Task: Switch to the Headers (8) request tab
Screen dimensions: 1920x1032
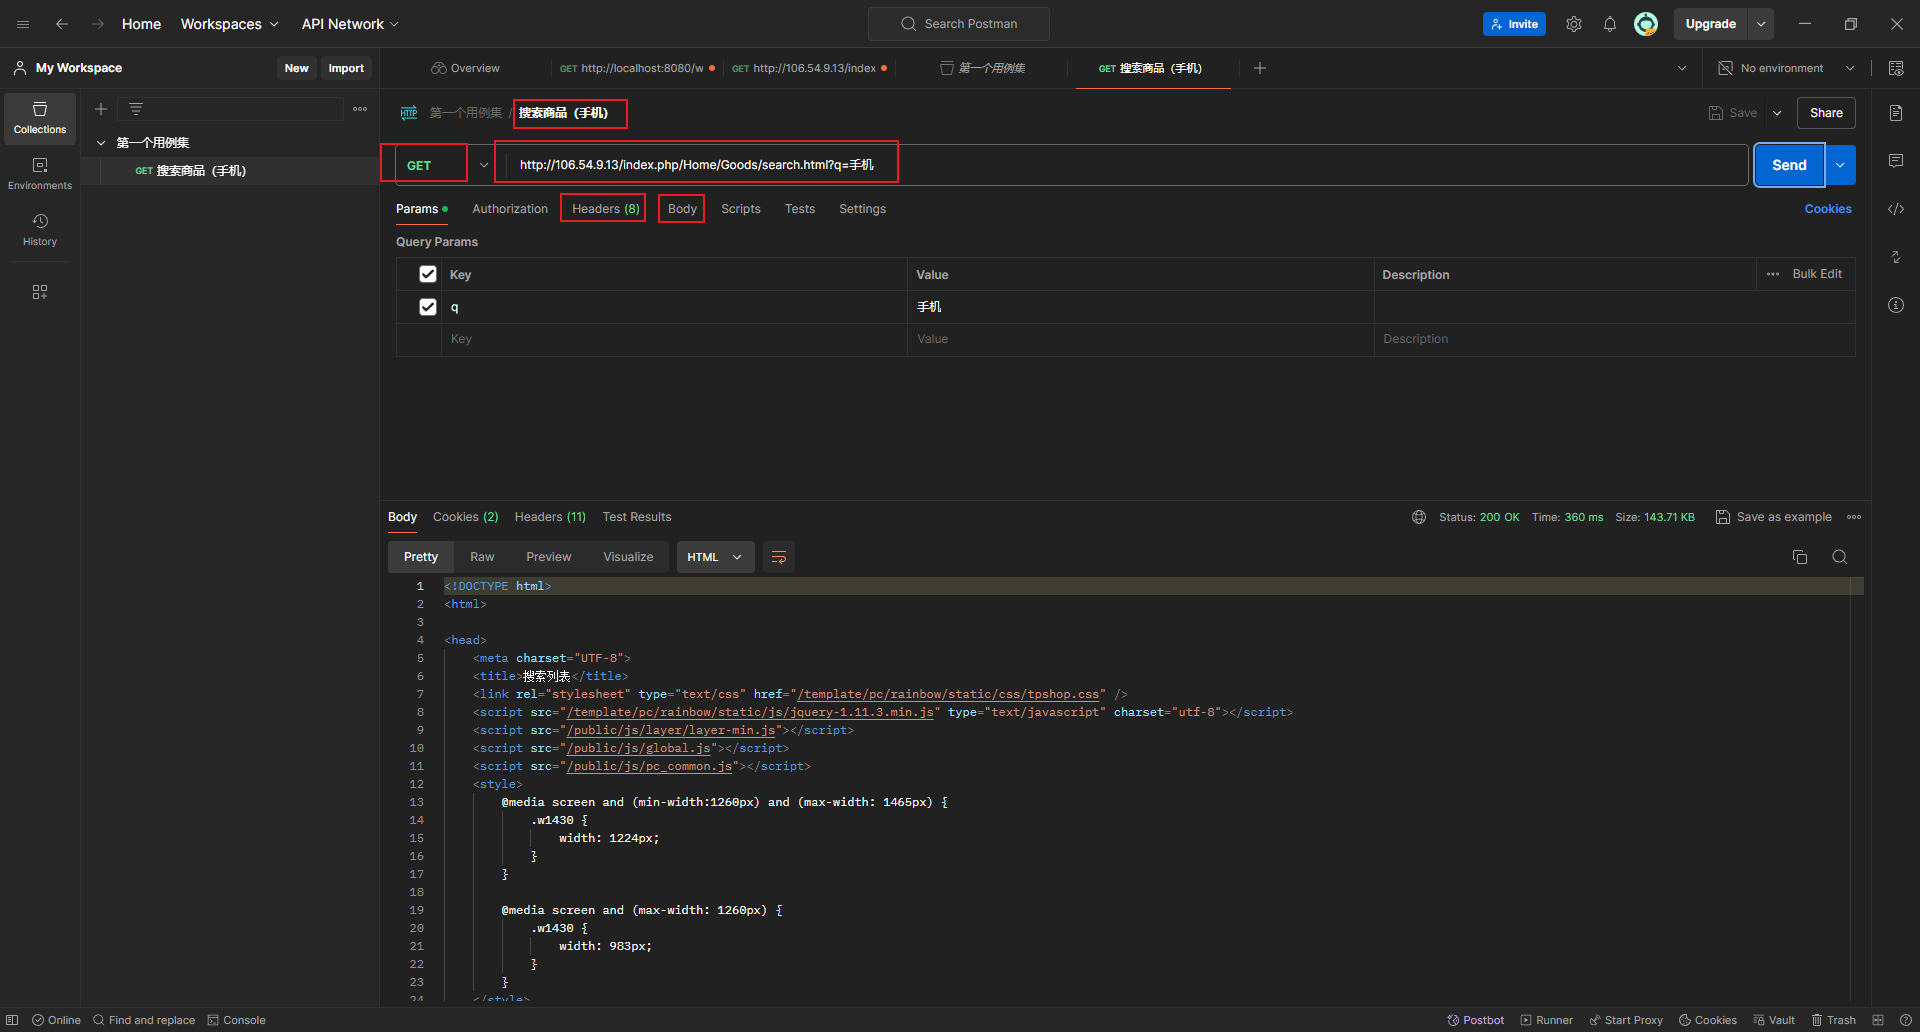Action: click(x=605, y=209)
